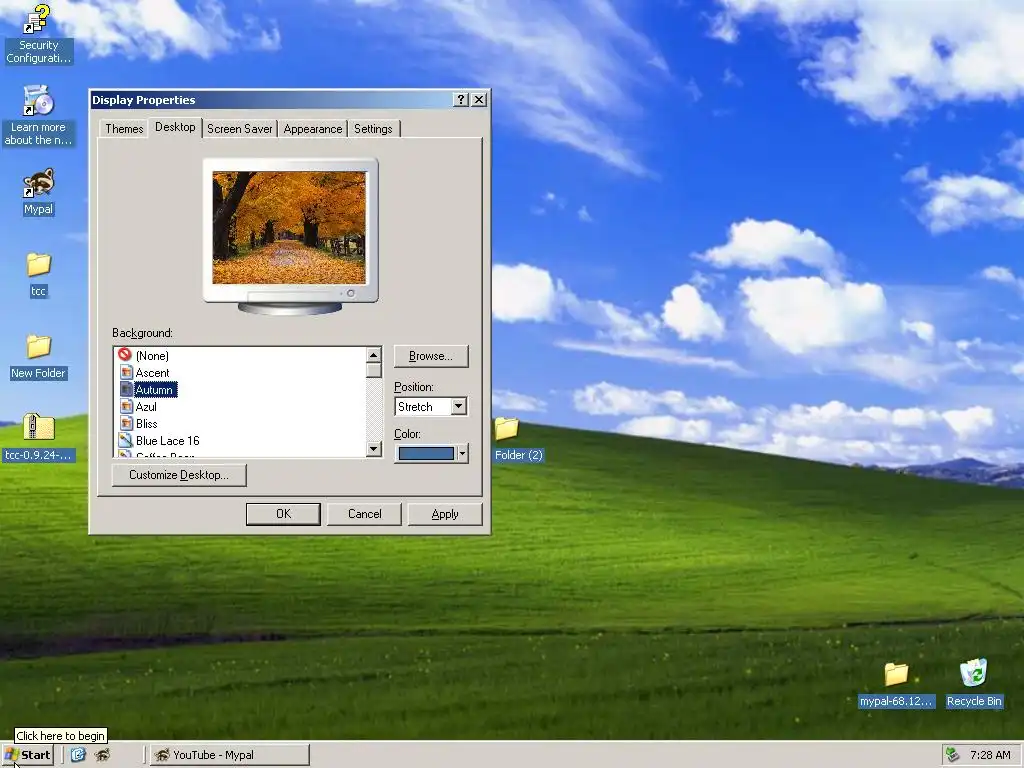Screen dimensions: 1024x768
Task: Click the background list scrollbar thumb
Action: (374, 370)
